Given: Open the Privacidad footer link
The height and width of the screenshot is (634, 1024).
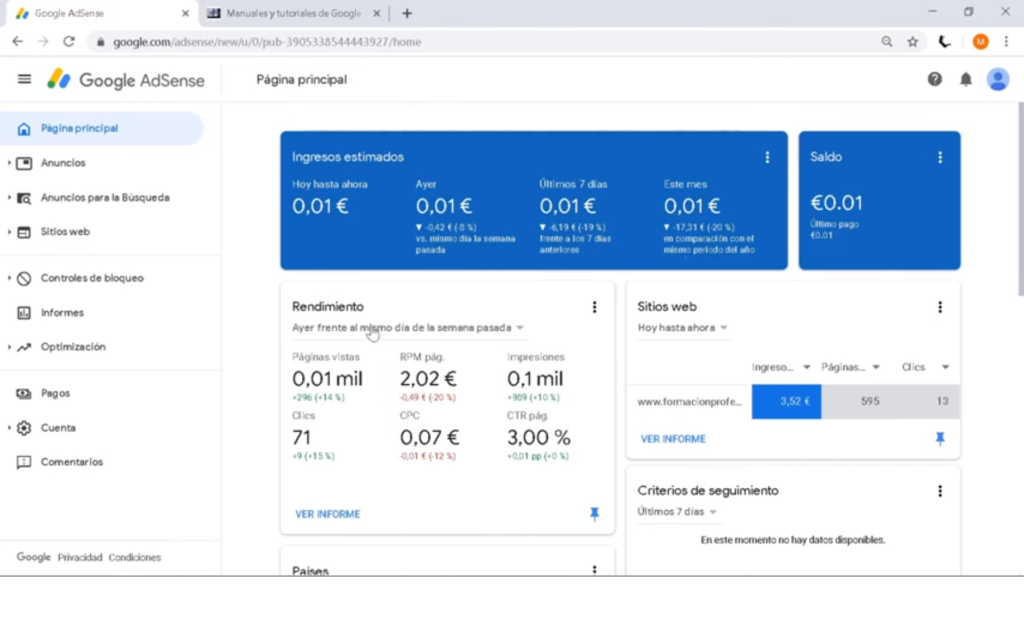Looking at the screenshot, I should click(x=80, y=557).
